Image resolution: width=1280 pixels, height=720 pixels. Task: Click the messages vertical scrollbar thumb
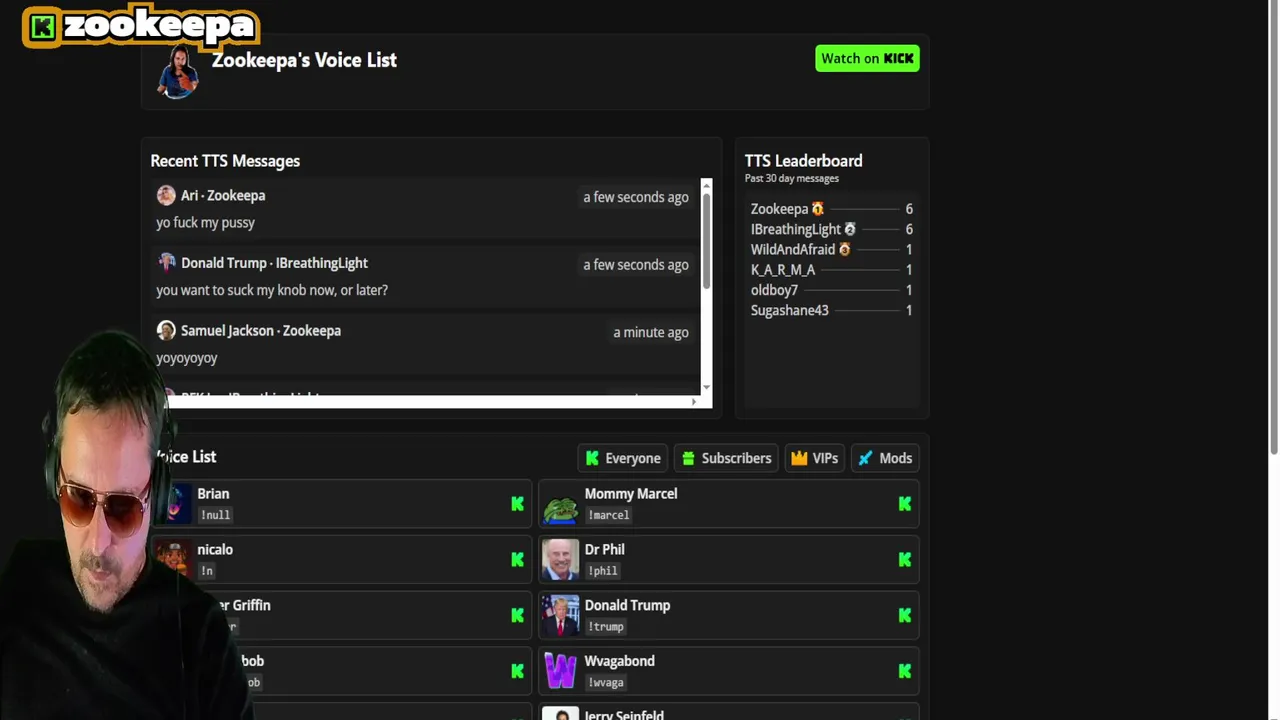pyautogui.click(x=706, y=240)
